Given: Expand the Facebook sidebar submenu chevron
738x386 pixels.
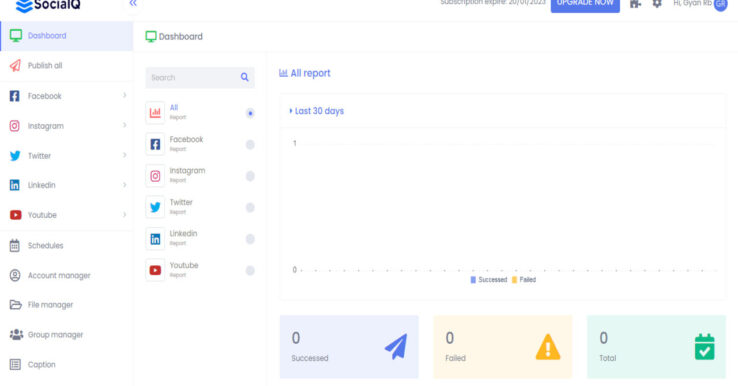Looking at the screenshot, I should [x=125, y=96].
